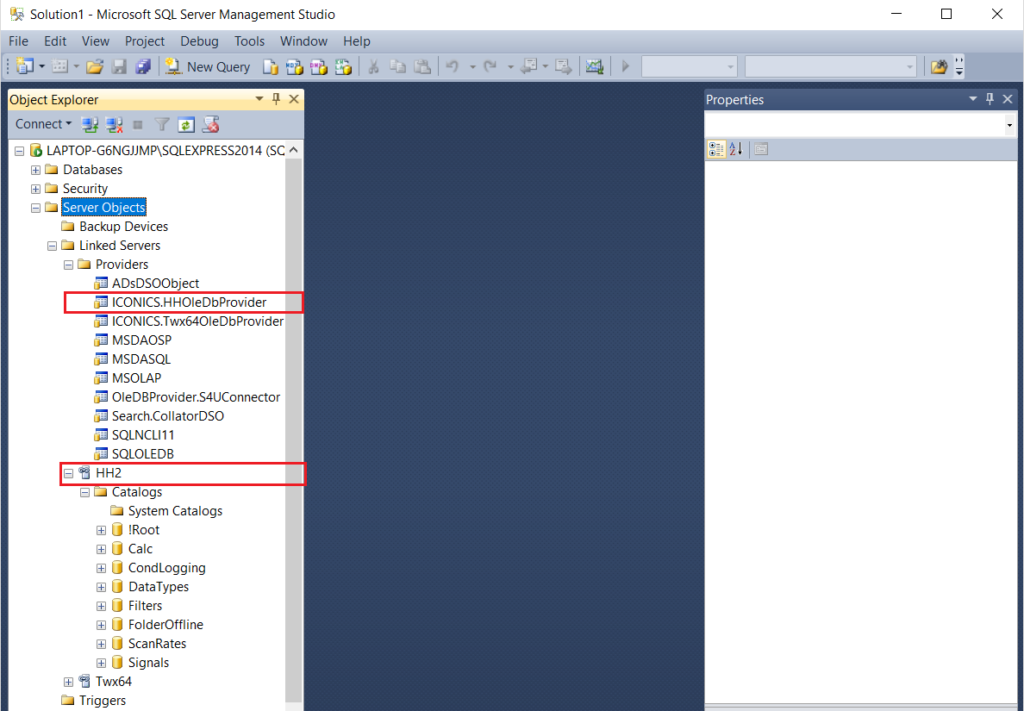Expand the Databases folder
This screenshot has height=711, width=1024.
pos(36,170)
